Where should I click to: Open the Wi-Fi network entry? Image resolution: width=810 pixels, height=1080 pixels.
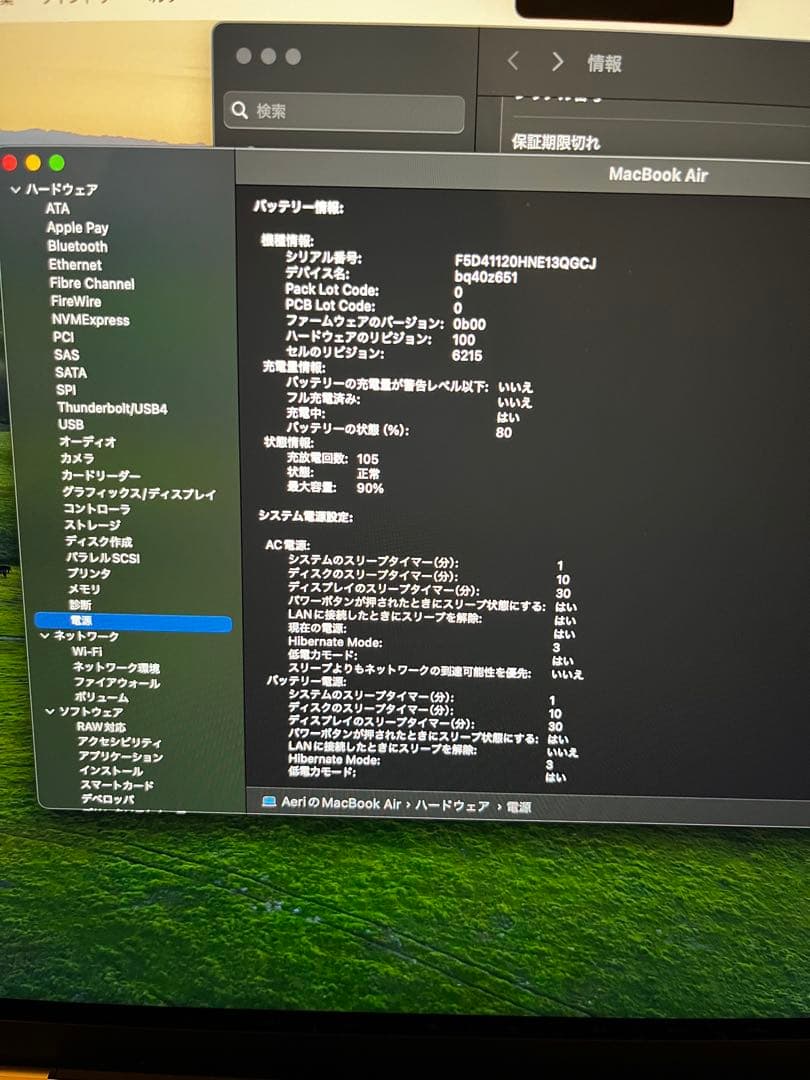pyautogui.click(x=86, y=652)
